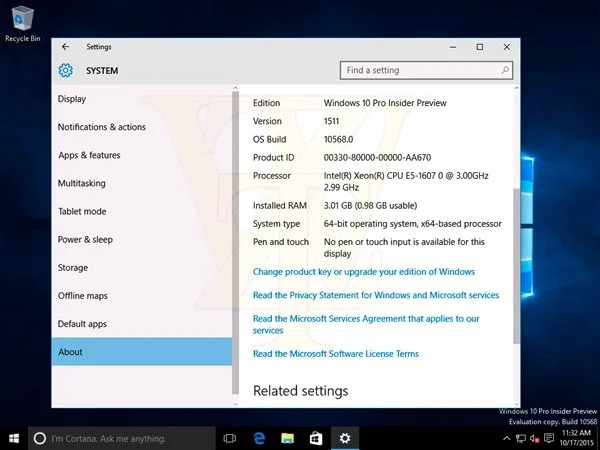Click the muted volume tray icon
The width and height of the screenshot is (600, 450).
pyautogui.click(x=535, y=439)
